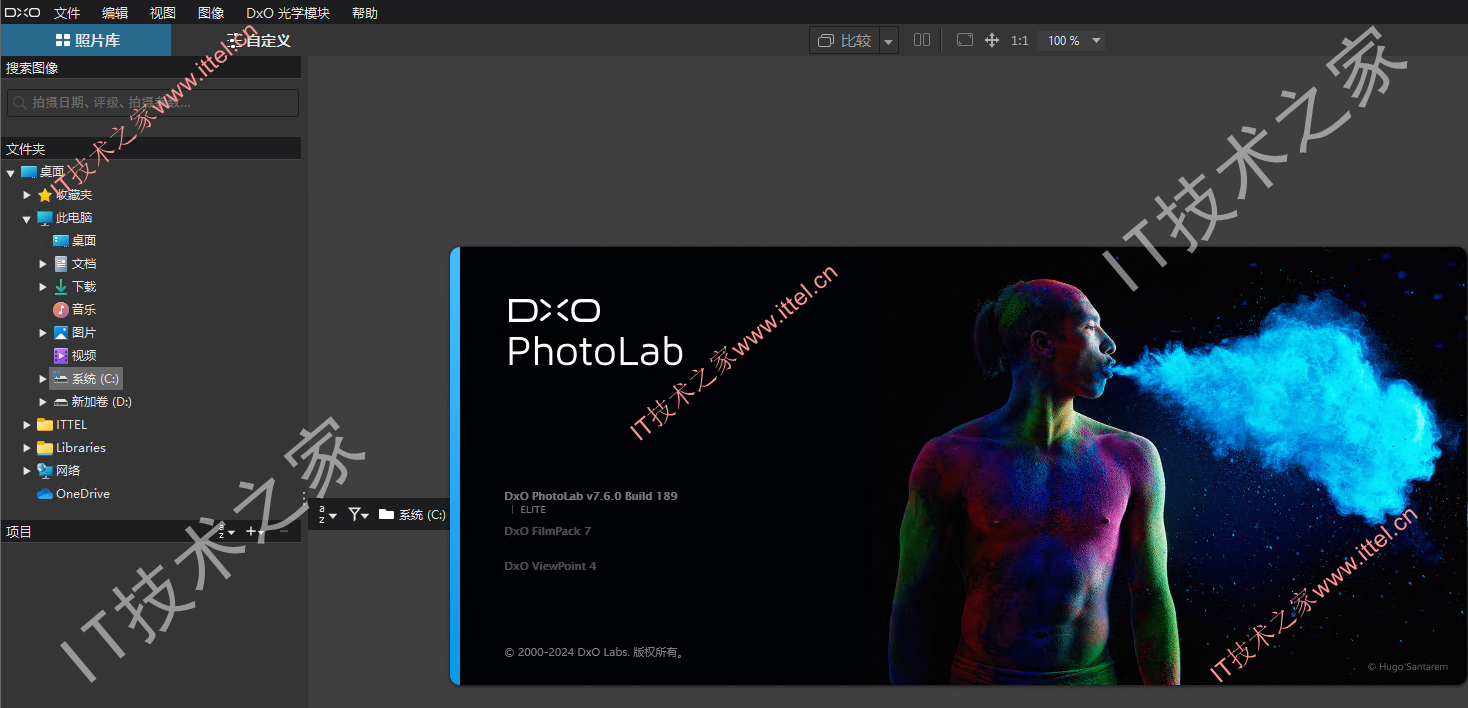Click the "DxO PhotoLab v7.6.0 Build 189" text

point(591,496)
